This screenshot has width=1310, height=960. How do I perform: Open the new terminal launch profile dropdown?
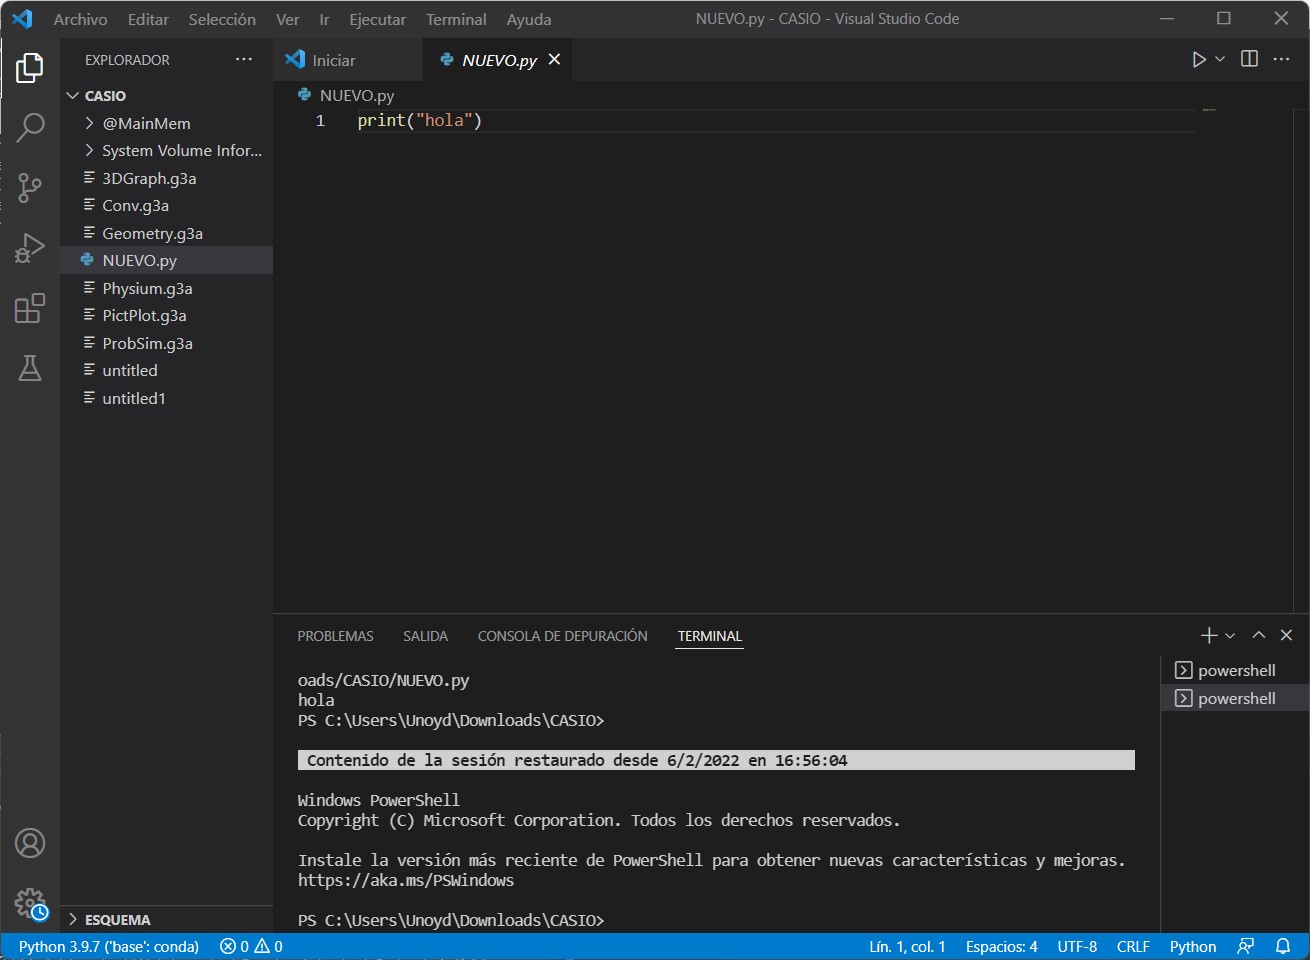coord(1230,636)
